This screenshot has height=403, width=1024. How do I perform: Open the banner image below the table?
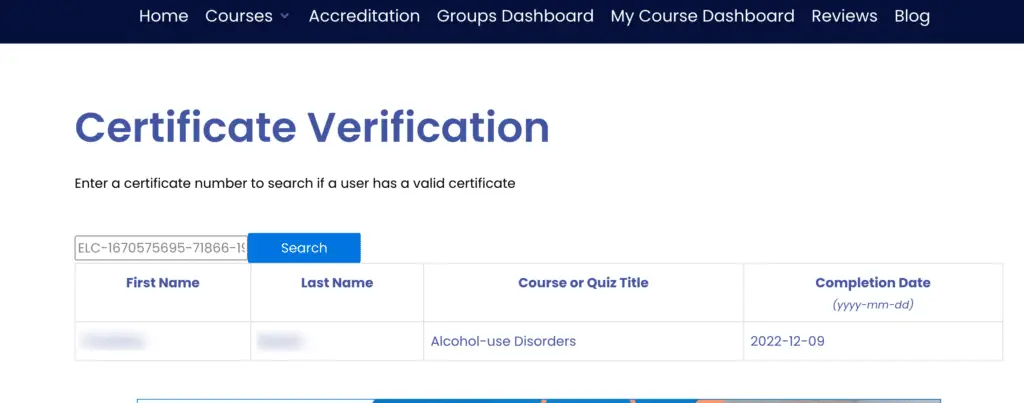[x=539, y=400]
